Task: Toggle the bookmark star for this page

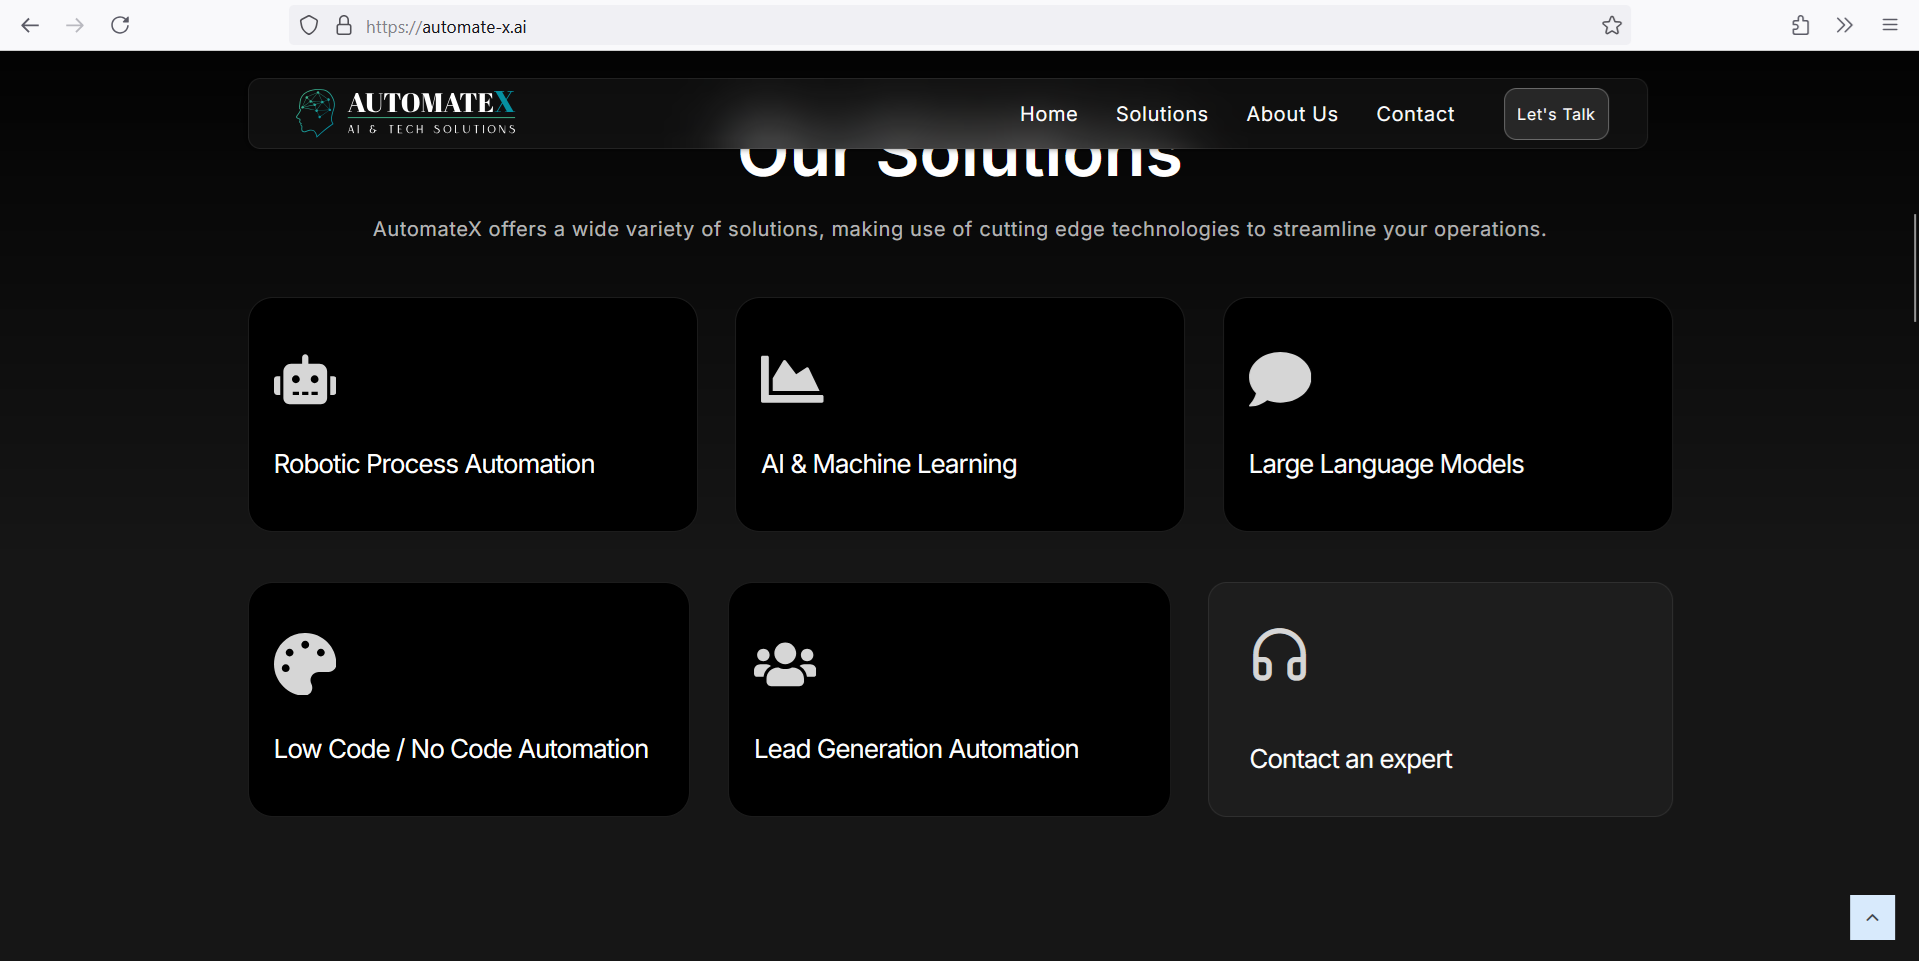Action: click(1612, 25)
